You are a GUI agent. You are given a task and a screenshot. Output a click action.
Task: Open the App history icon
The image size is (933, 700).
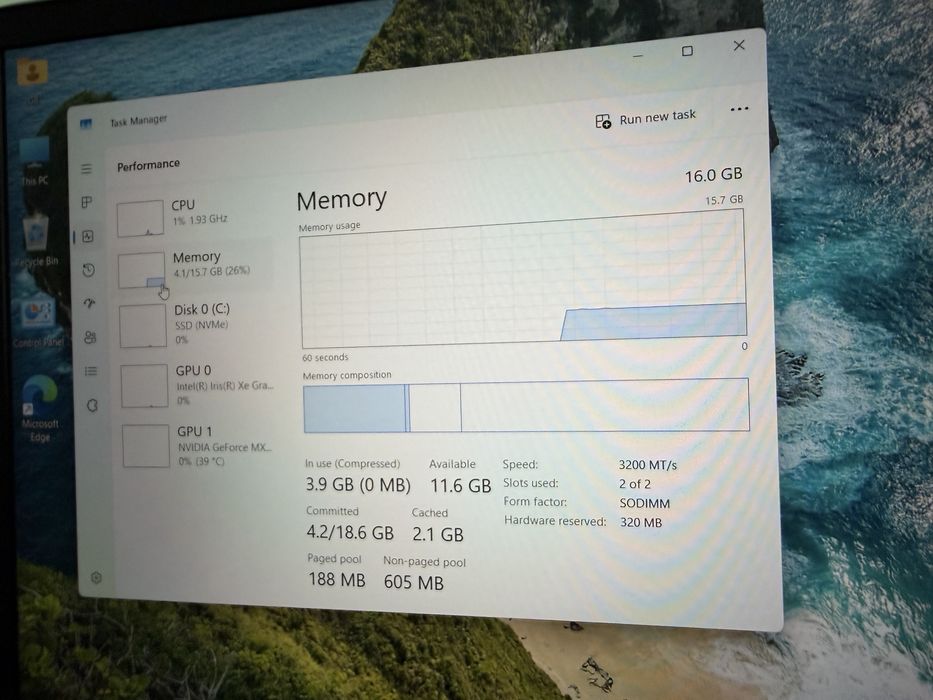point(89,270)
